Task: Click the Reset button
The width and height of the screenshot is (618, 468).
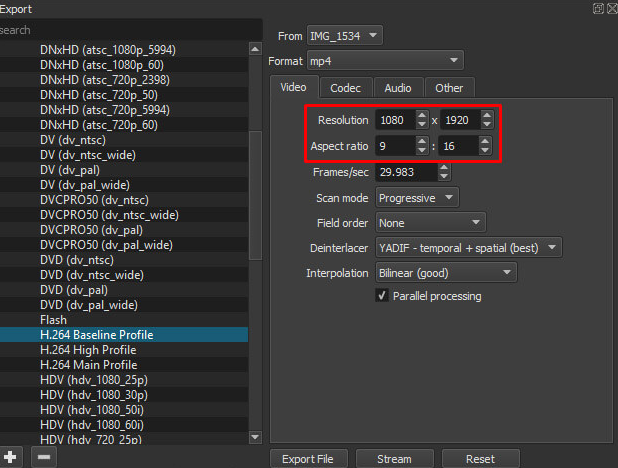Action: click(480, 459)
